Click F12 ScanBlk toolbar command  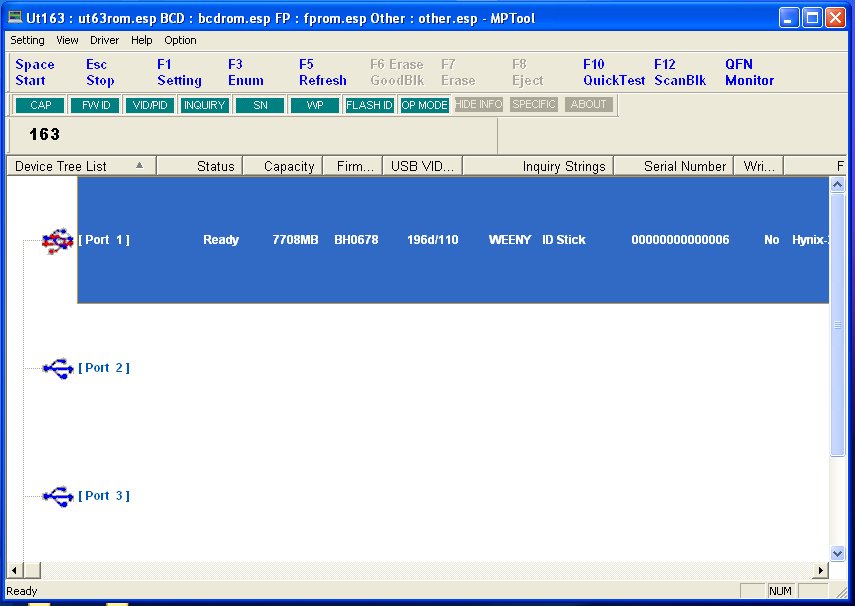coord(680,72)
